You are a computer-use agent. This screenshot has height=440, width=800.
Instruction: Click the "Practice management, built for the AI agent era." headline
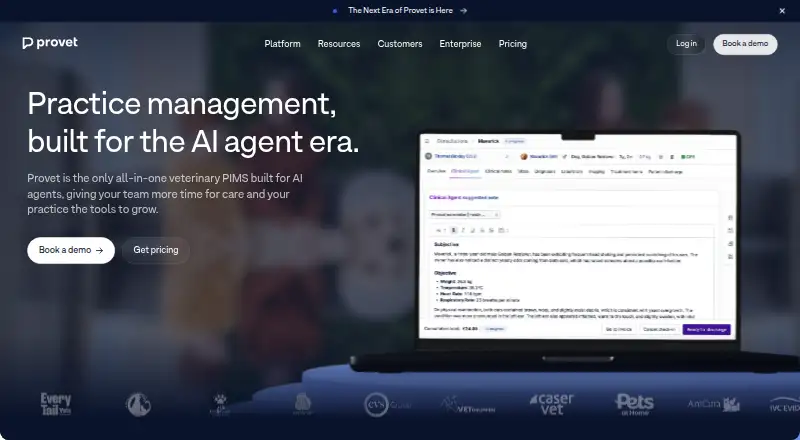pyautogui.click(x=193, y=123)
